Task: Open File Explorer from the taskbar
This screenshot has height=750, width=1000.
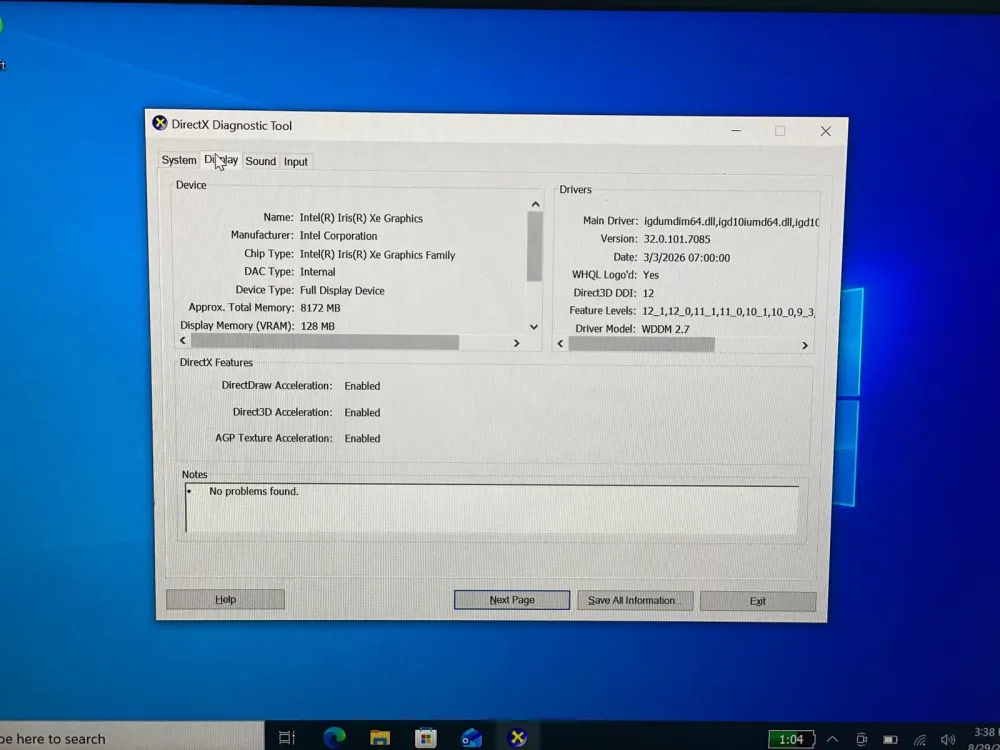Action: click(379, 738)
